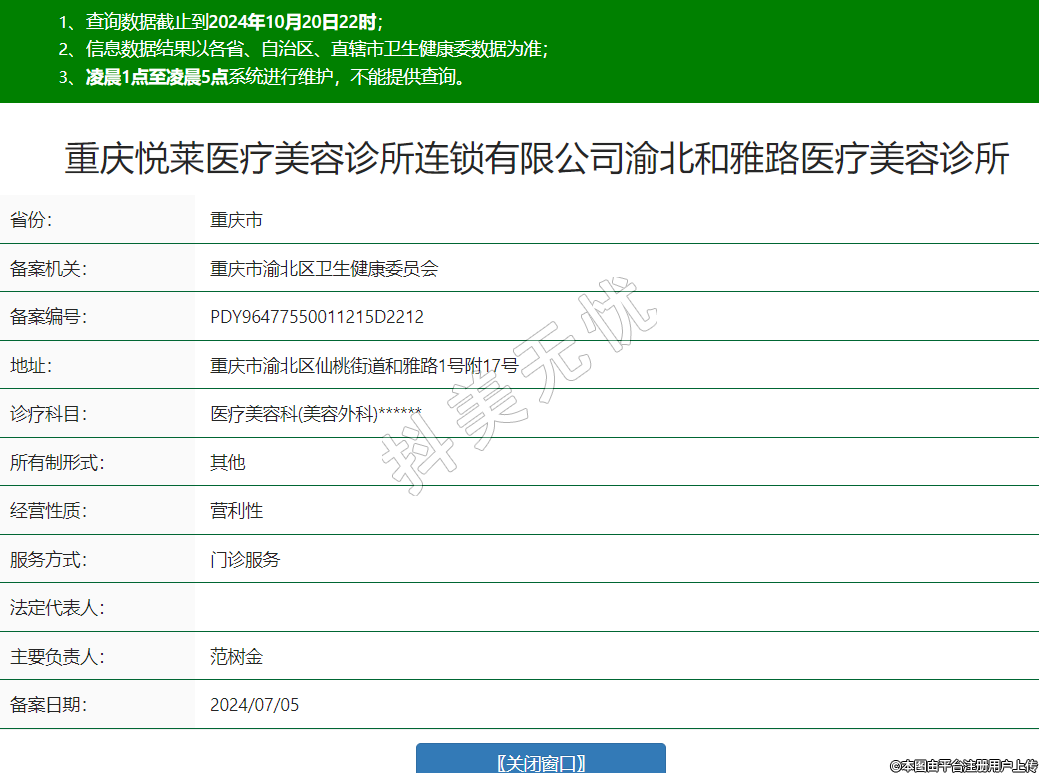Click the 主要负责人 name 范树金
Image resolution: width=1039 pixels, height=773 pixels.
[x=236, y=657]
